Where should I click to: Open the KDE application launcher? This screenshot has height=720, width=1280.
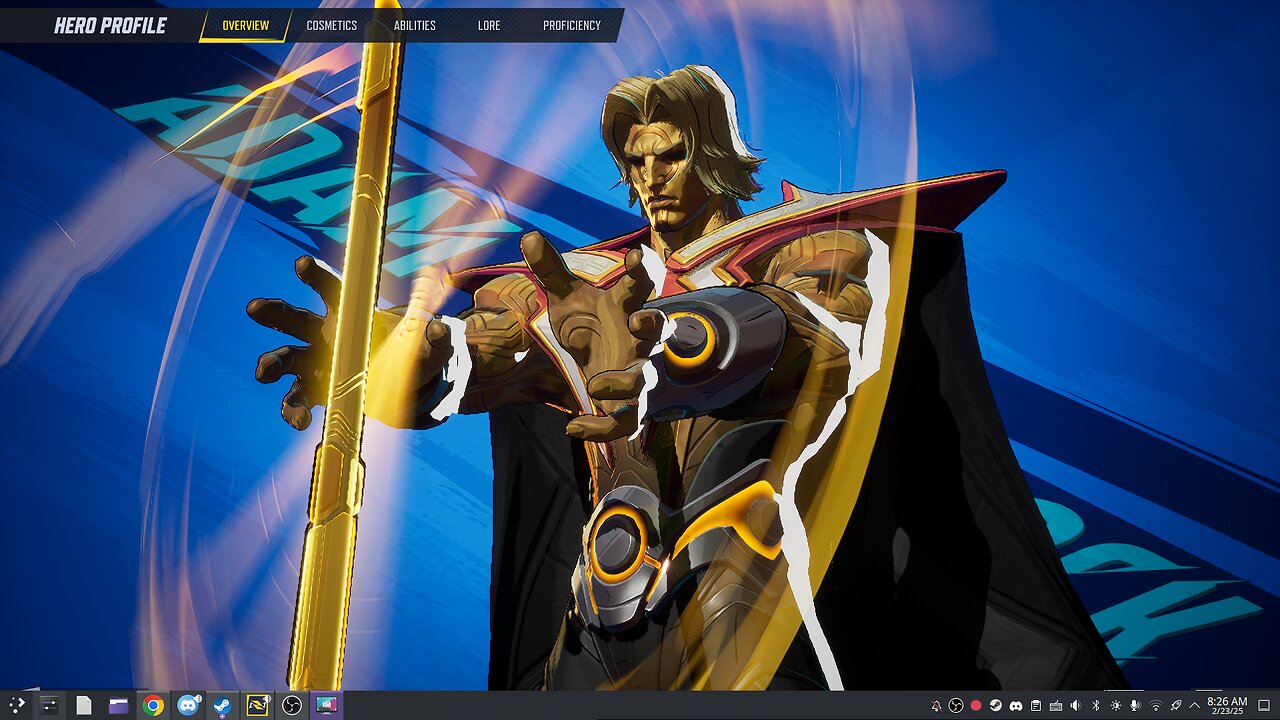[x=17, y=705]
